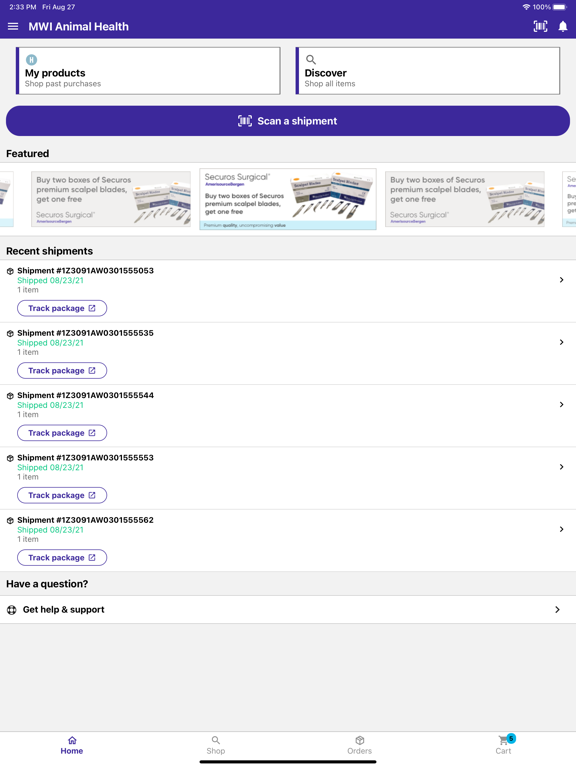Open the left Securos scalpel blades promo banner
The height and width of the screenshot is (768, 576).
coord(111,199)
